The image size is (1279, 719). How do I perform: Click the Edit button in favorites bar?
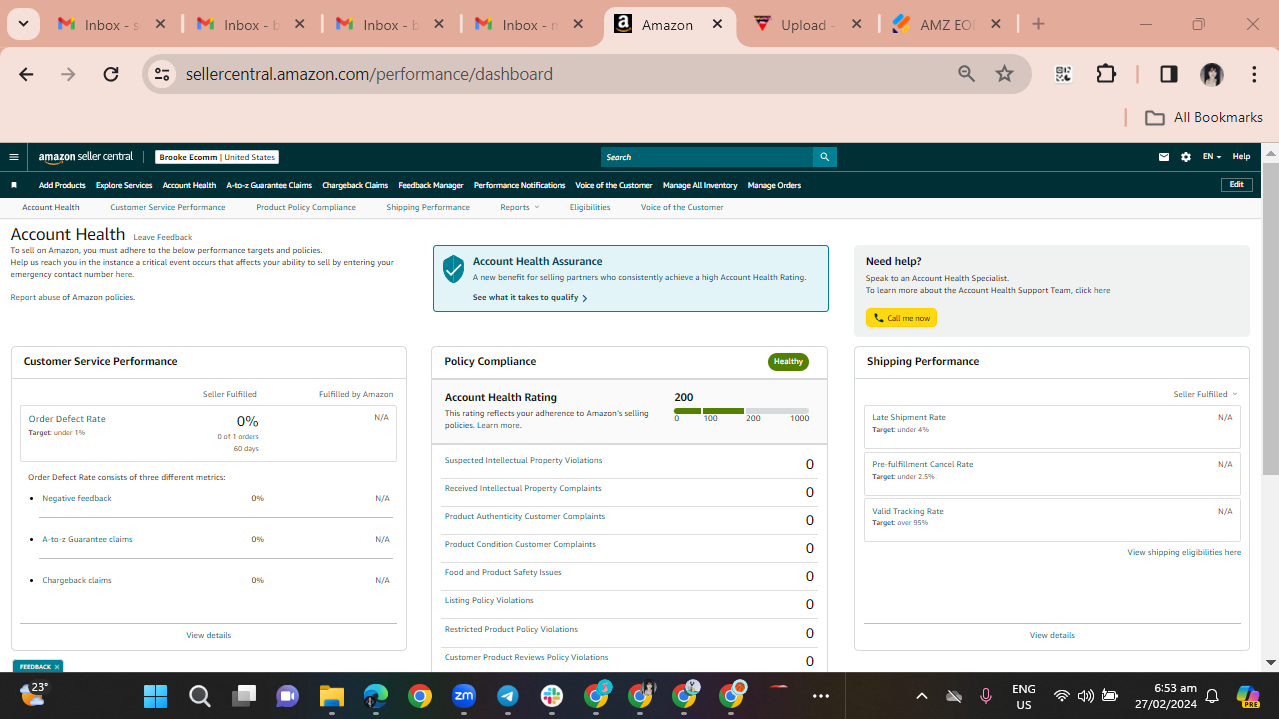pyautogui.click(x=1237, y=185)
